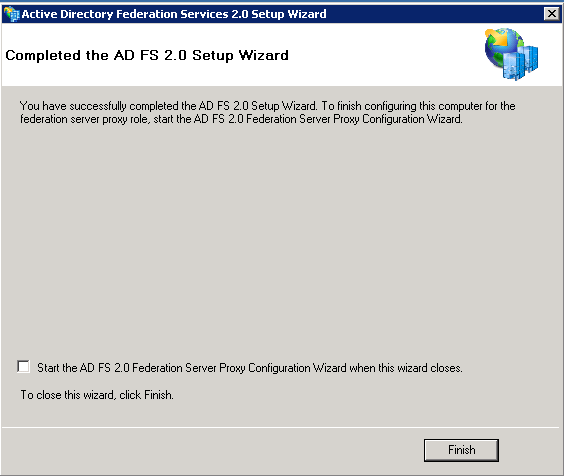Viewport: 564px width, 476px height.
Task: Click the Finish button
Action: [x=461, y=450]
